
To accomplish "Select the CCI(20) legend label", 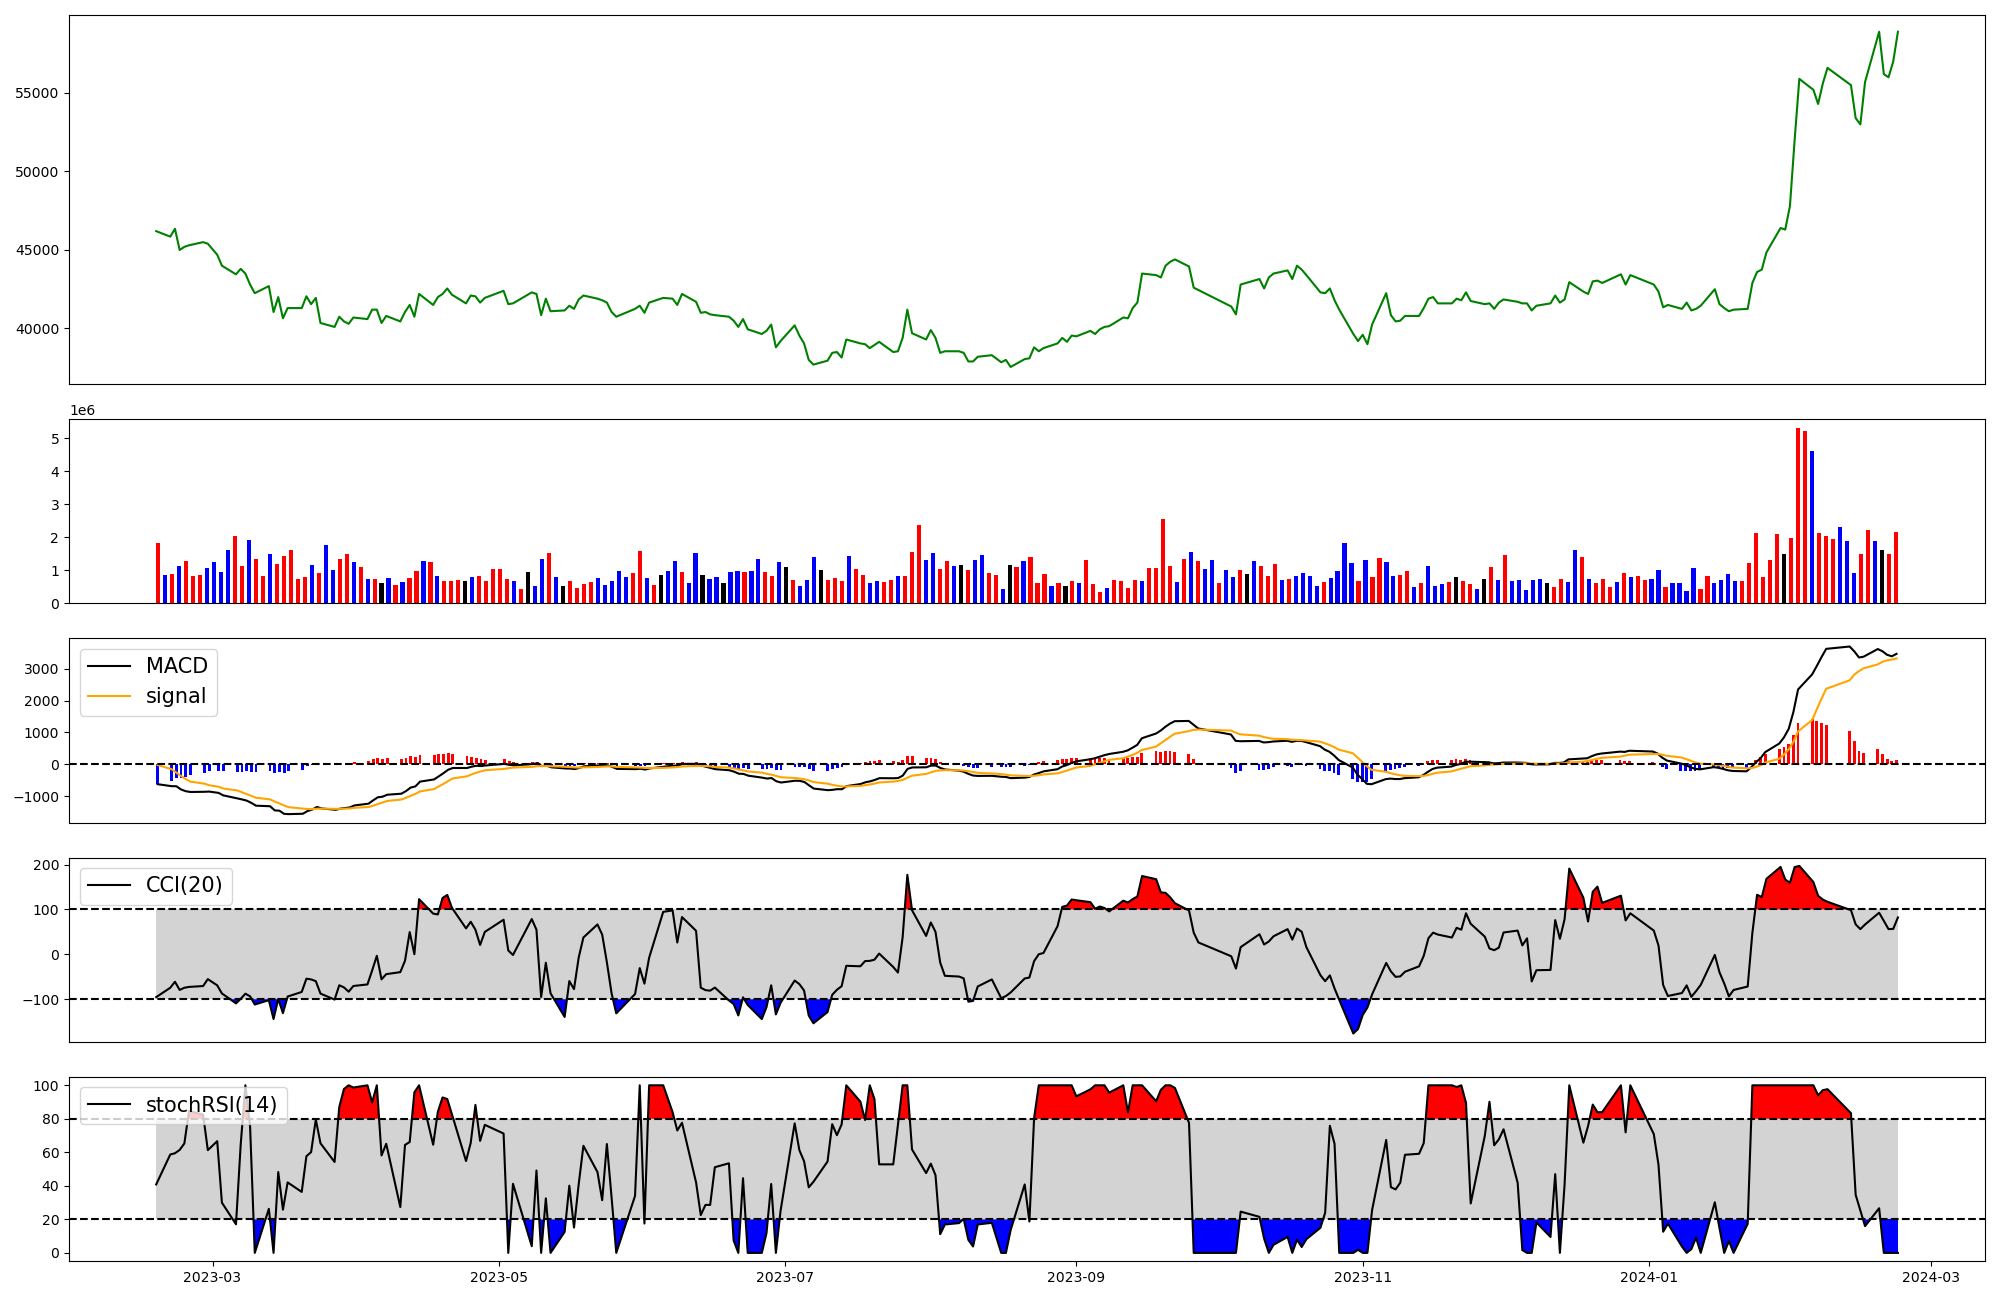I will pyautogui.click(x=183, y=885).
